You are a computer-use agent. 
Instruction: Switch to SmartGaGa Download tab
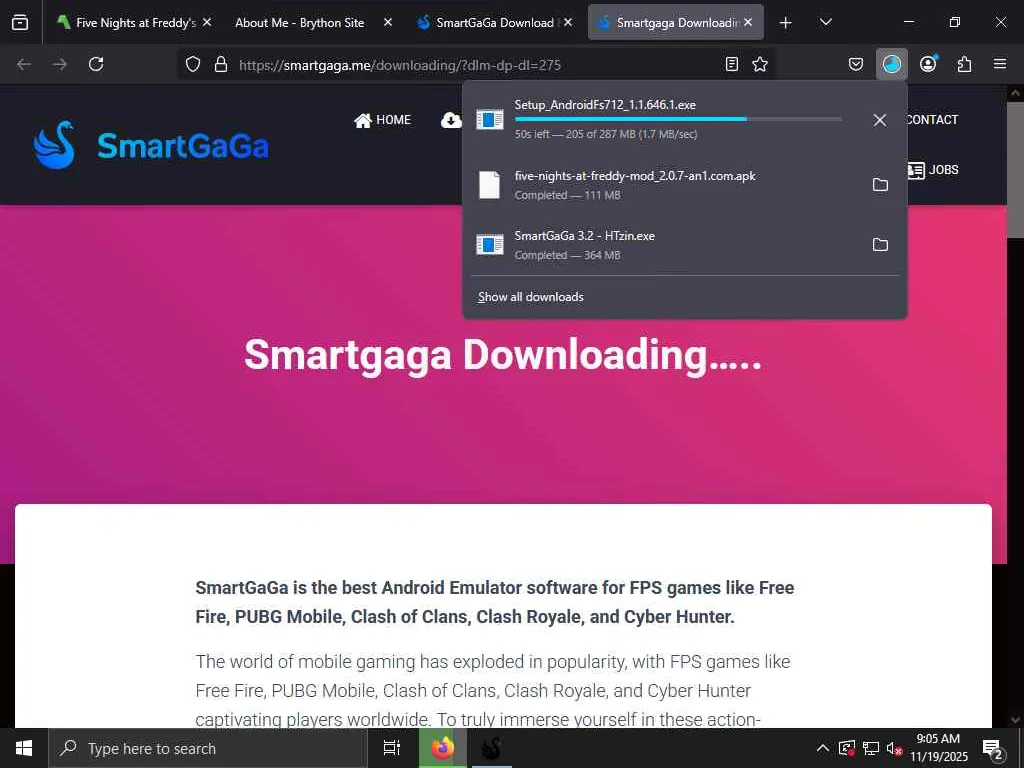[494, 22]
